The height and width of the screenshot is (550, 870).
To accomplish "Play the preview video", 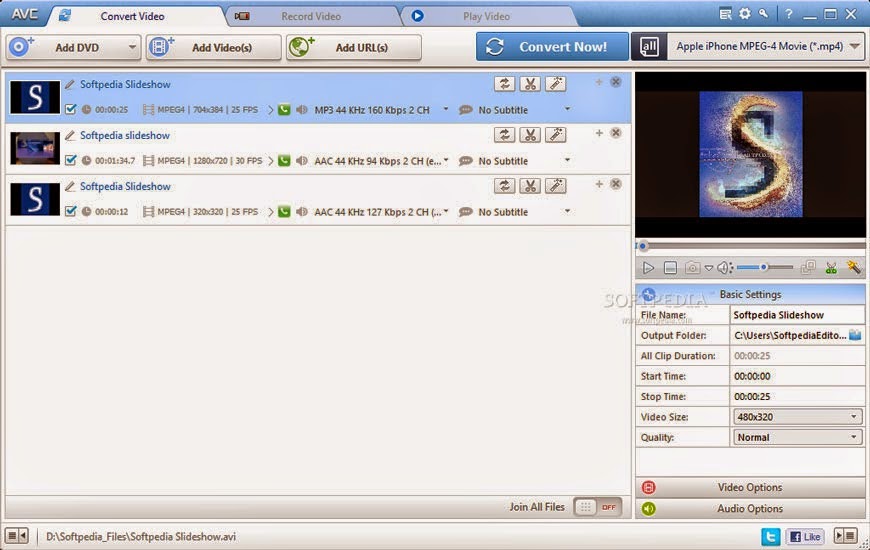I will coord(648,268).
